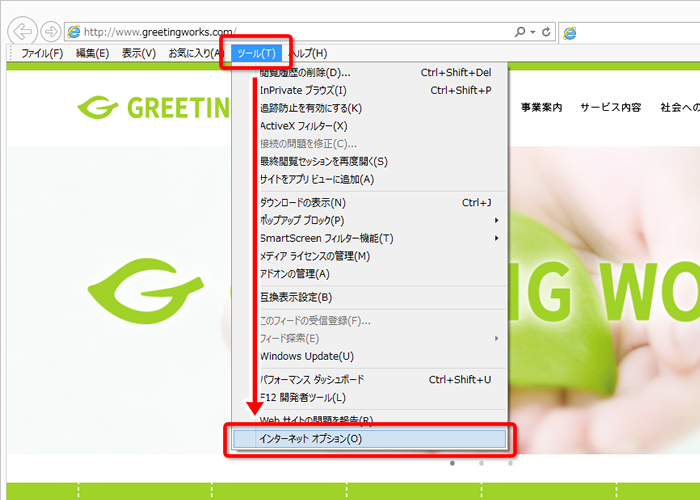Screen dimensions: 700x500
Task: Toggle ActiveX フィルター(X) option
Action: 303,126
